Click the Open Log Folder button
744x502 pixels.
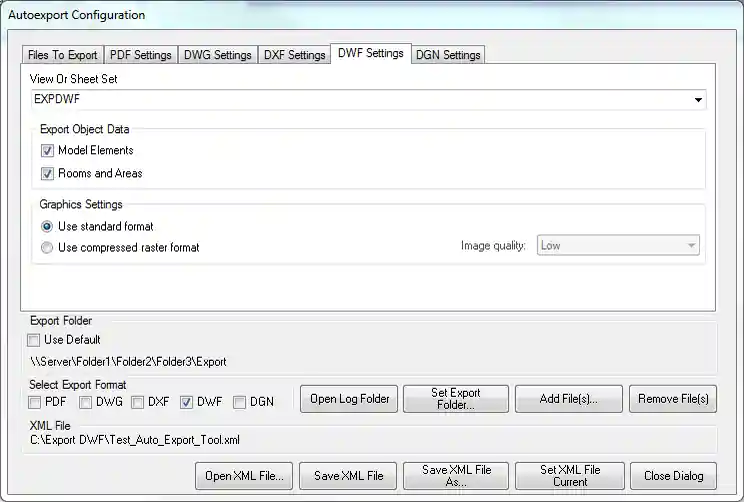[349, 399]
